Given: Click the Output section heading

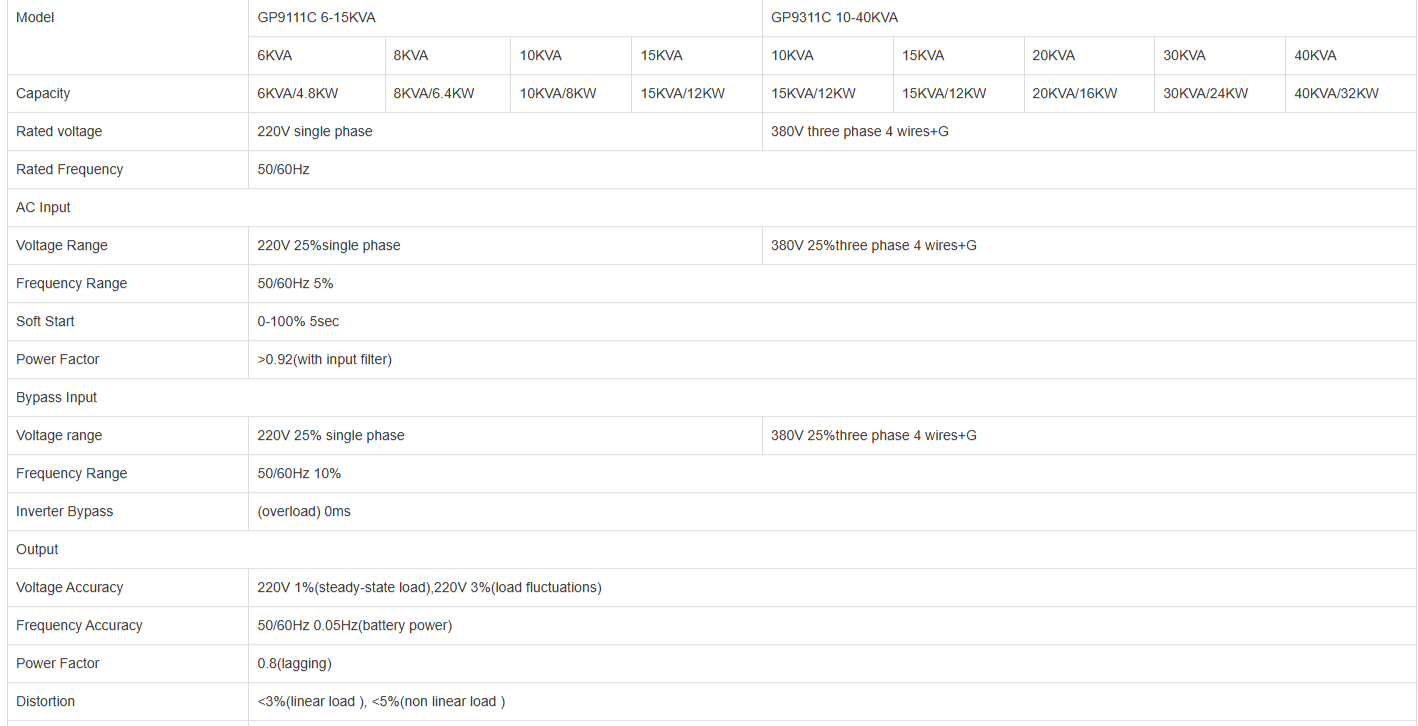Looking at the screenshot, I should (38, 550).
